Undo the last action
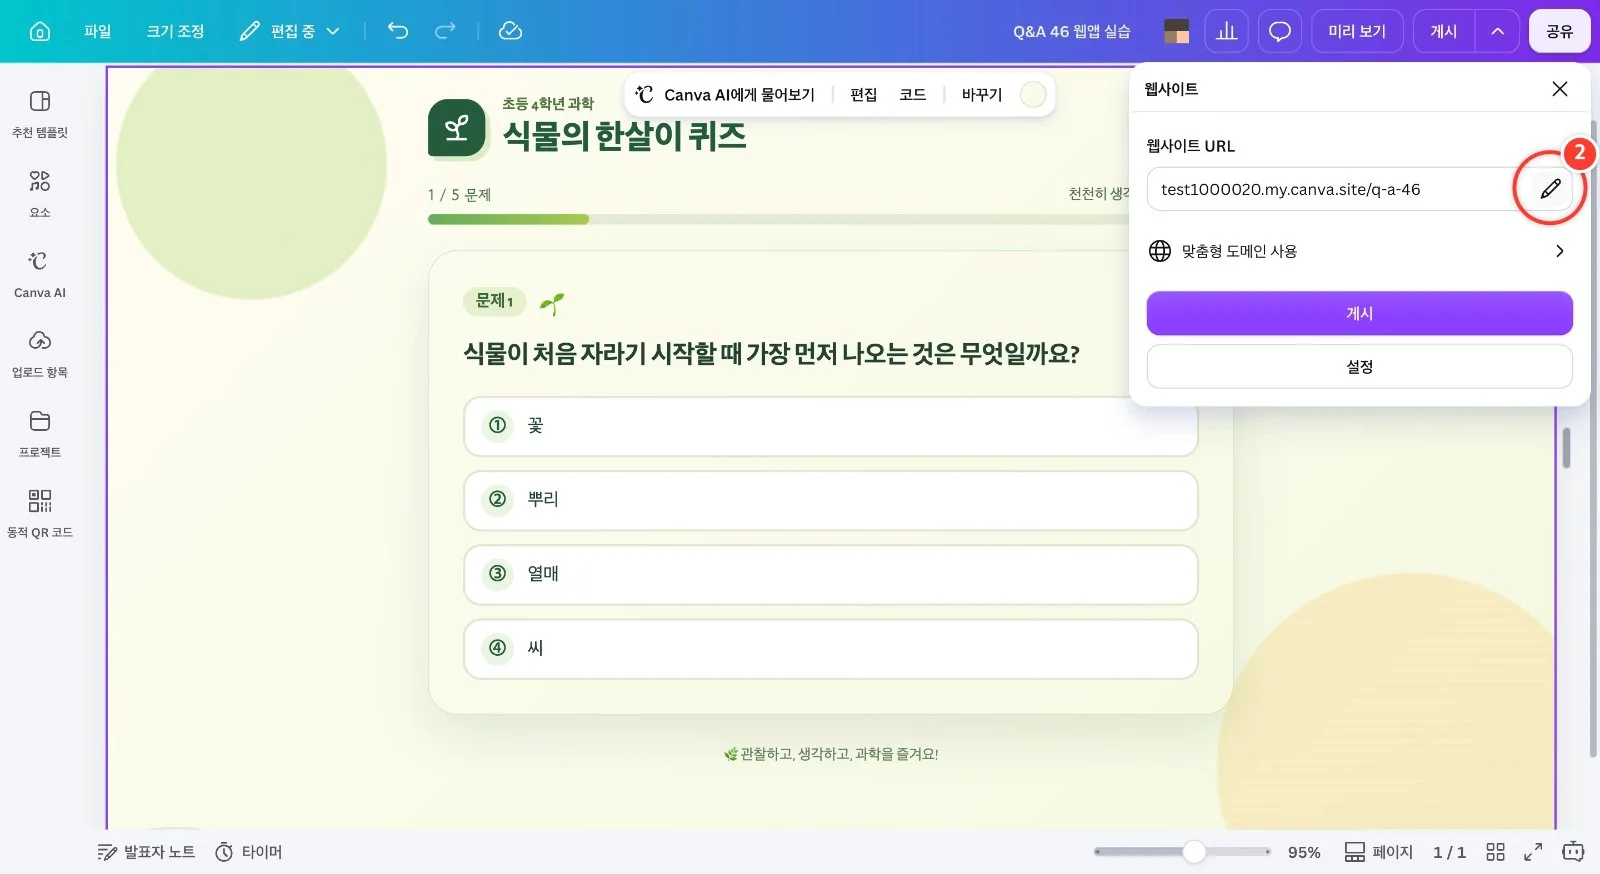 398,31
